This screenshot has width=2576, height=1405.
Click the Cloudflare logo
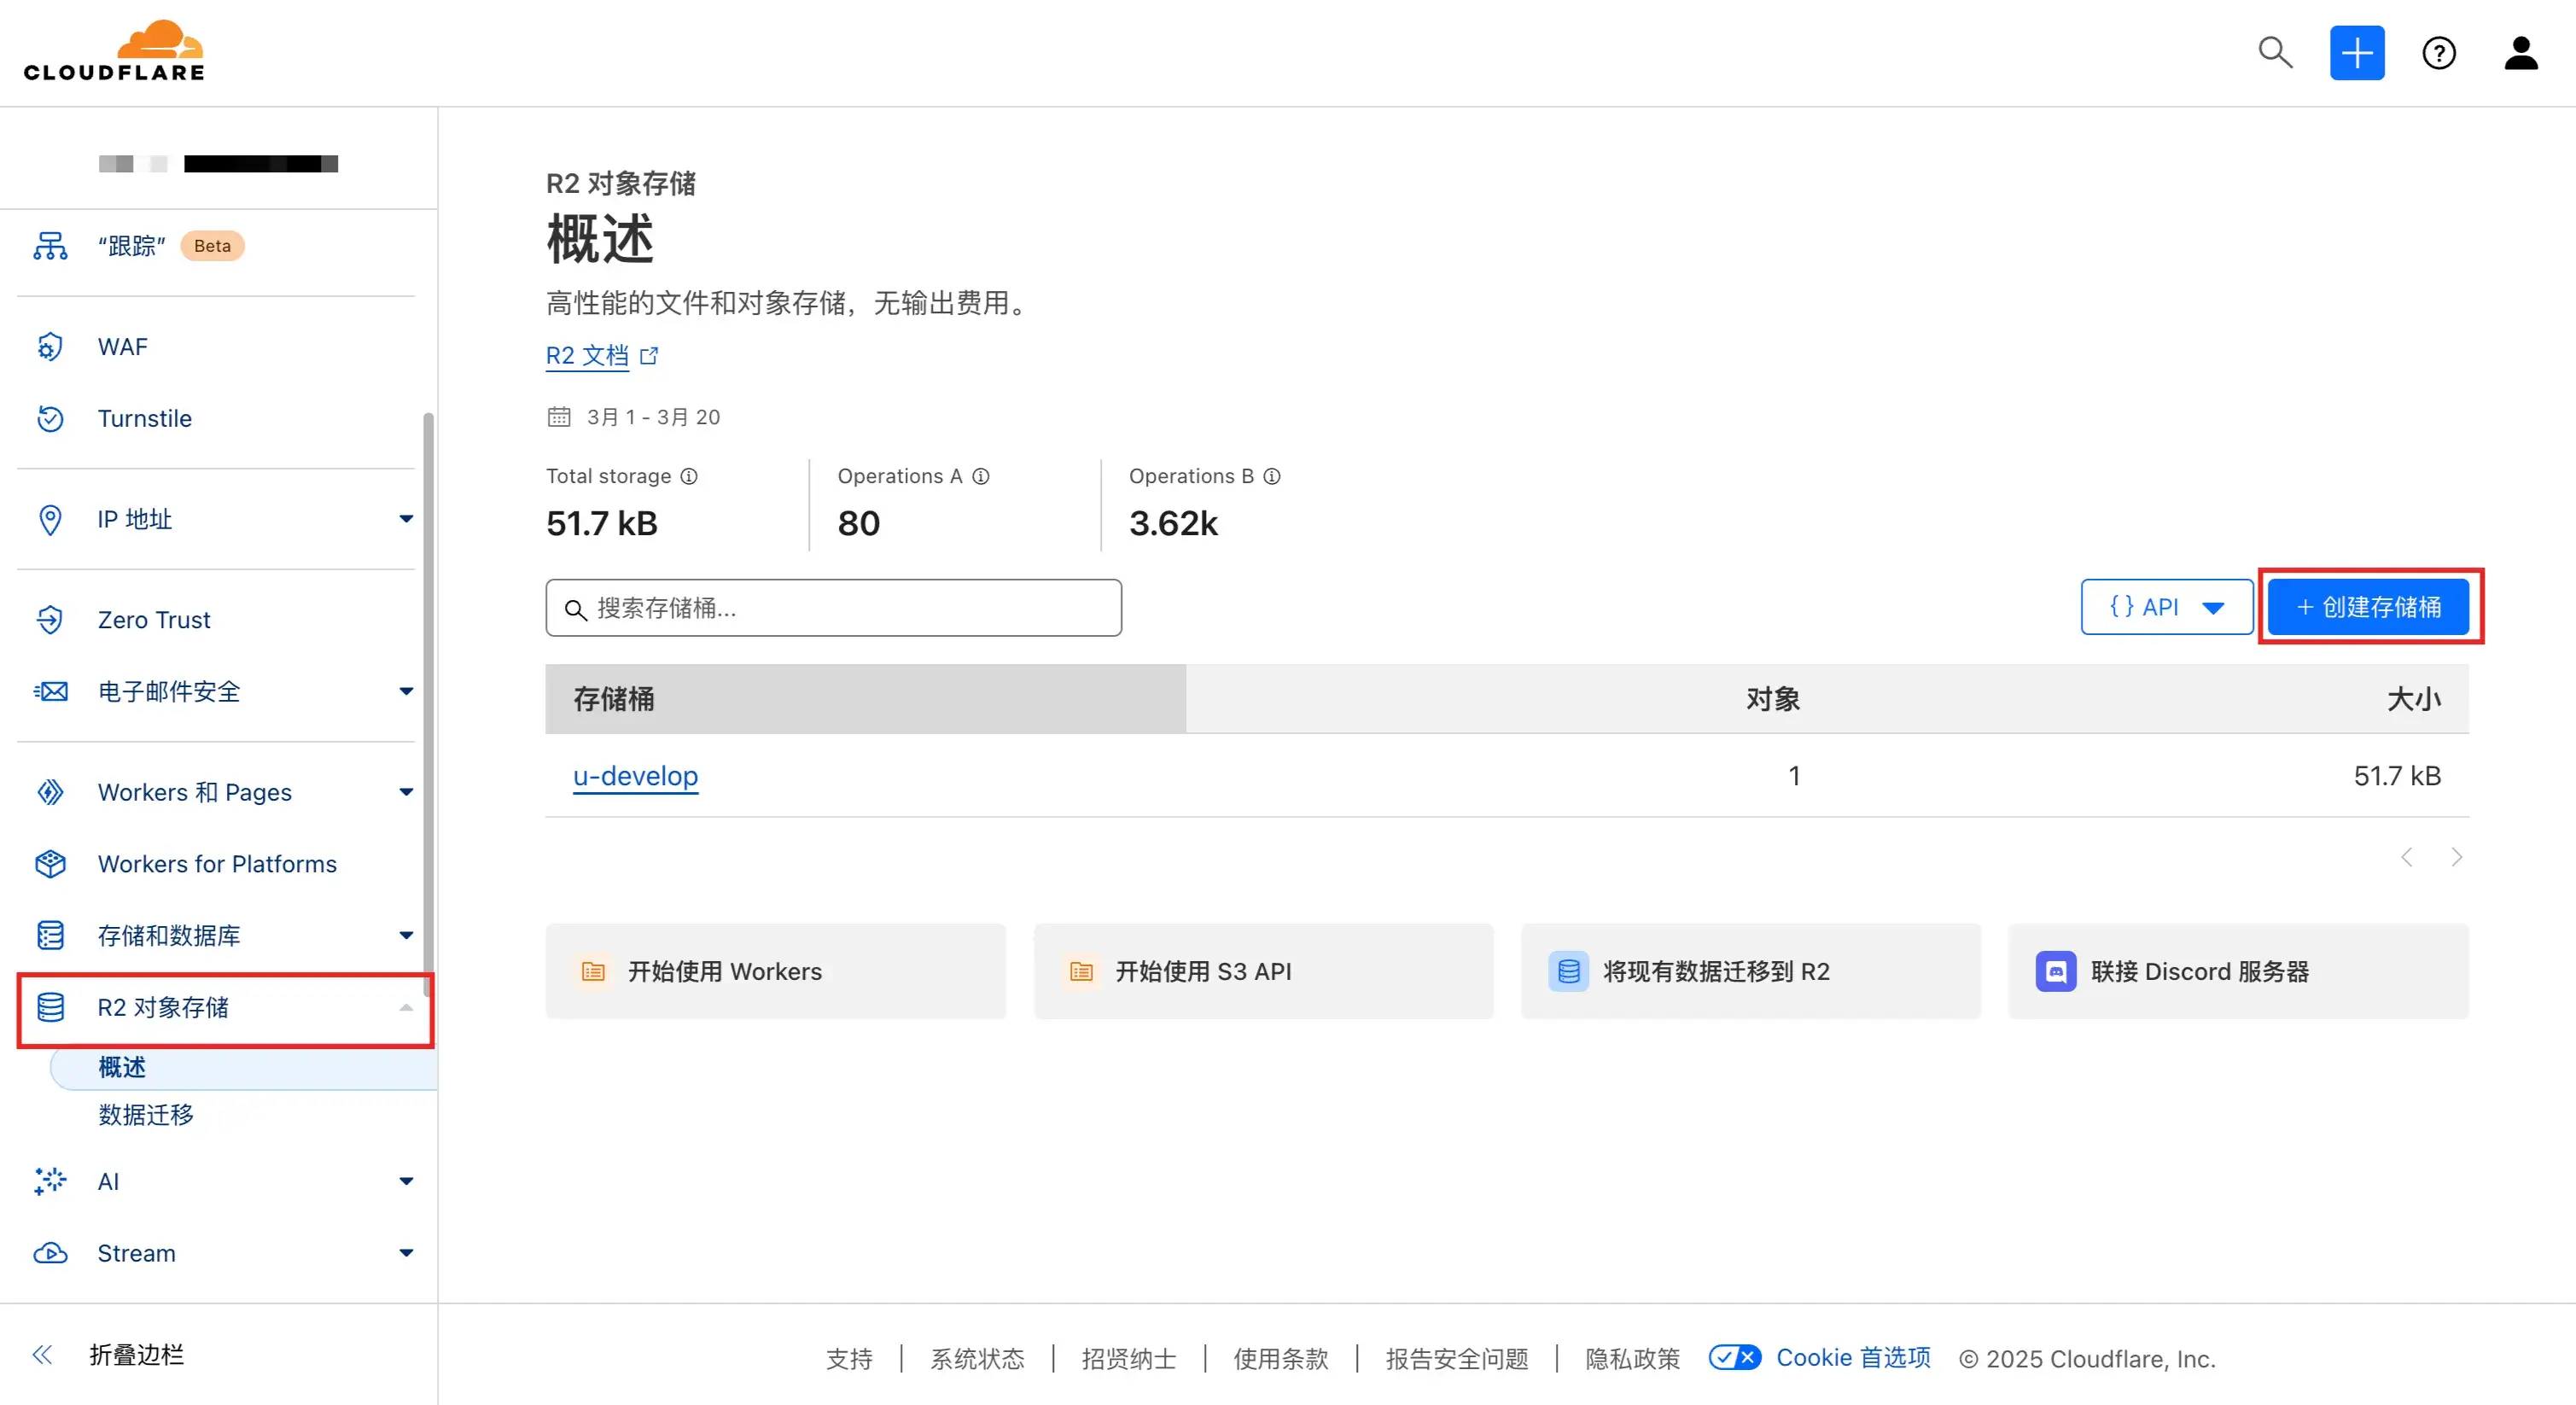[114, 51]
